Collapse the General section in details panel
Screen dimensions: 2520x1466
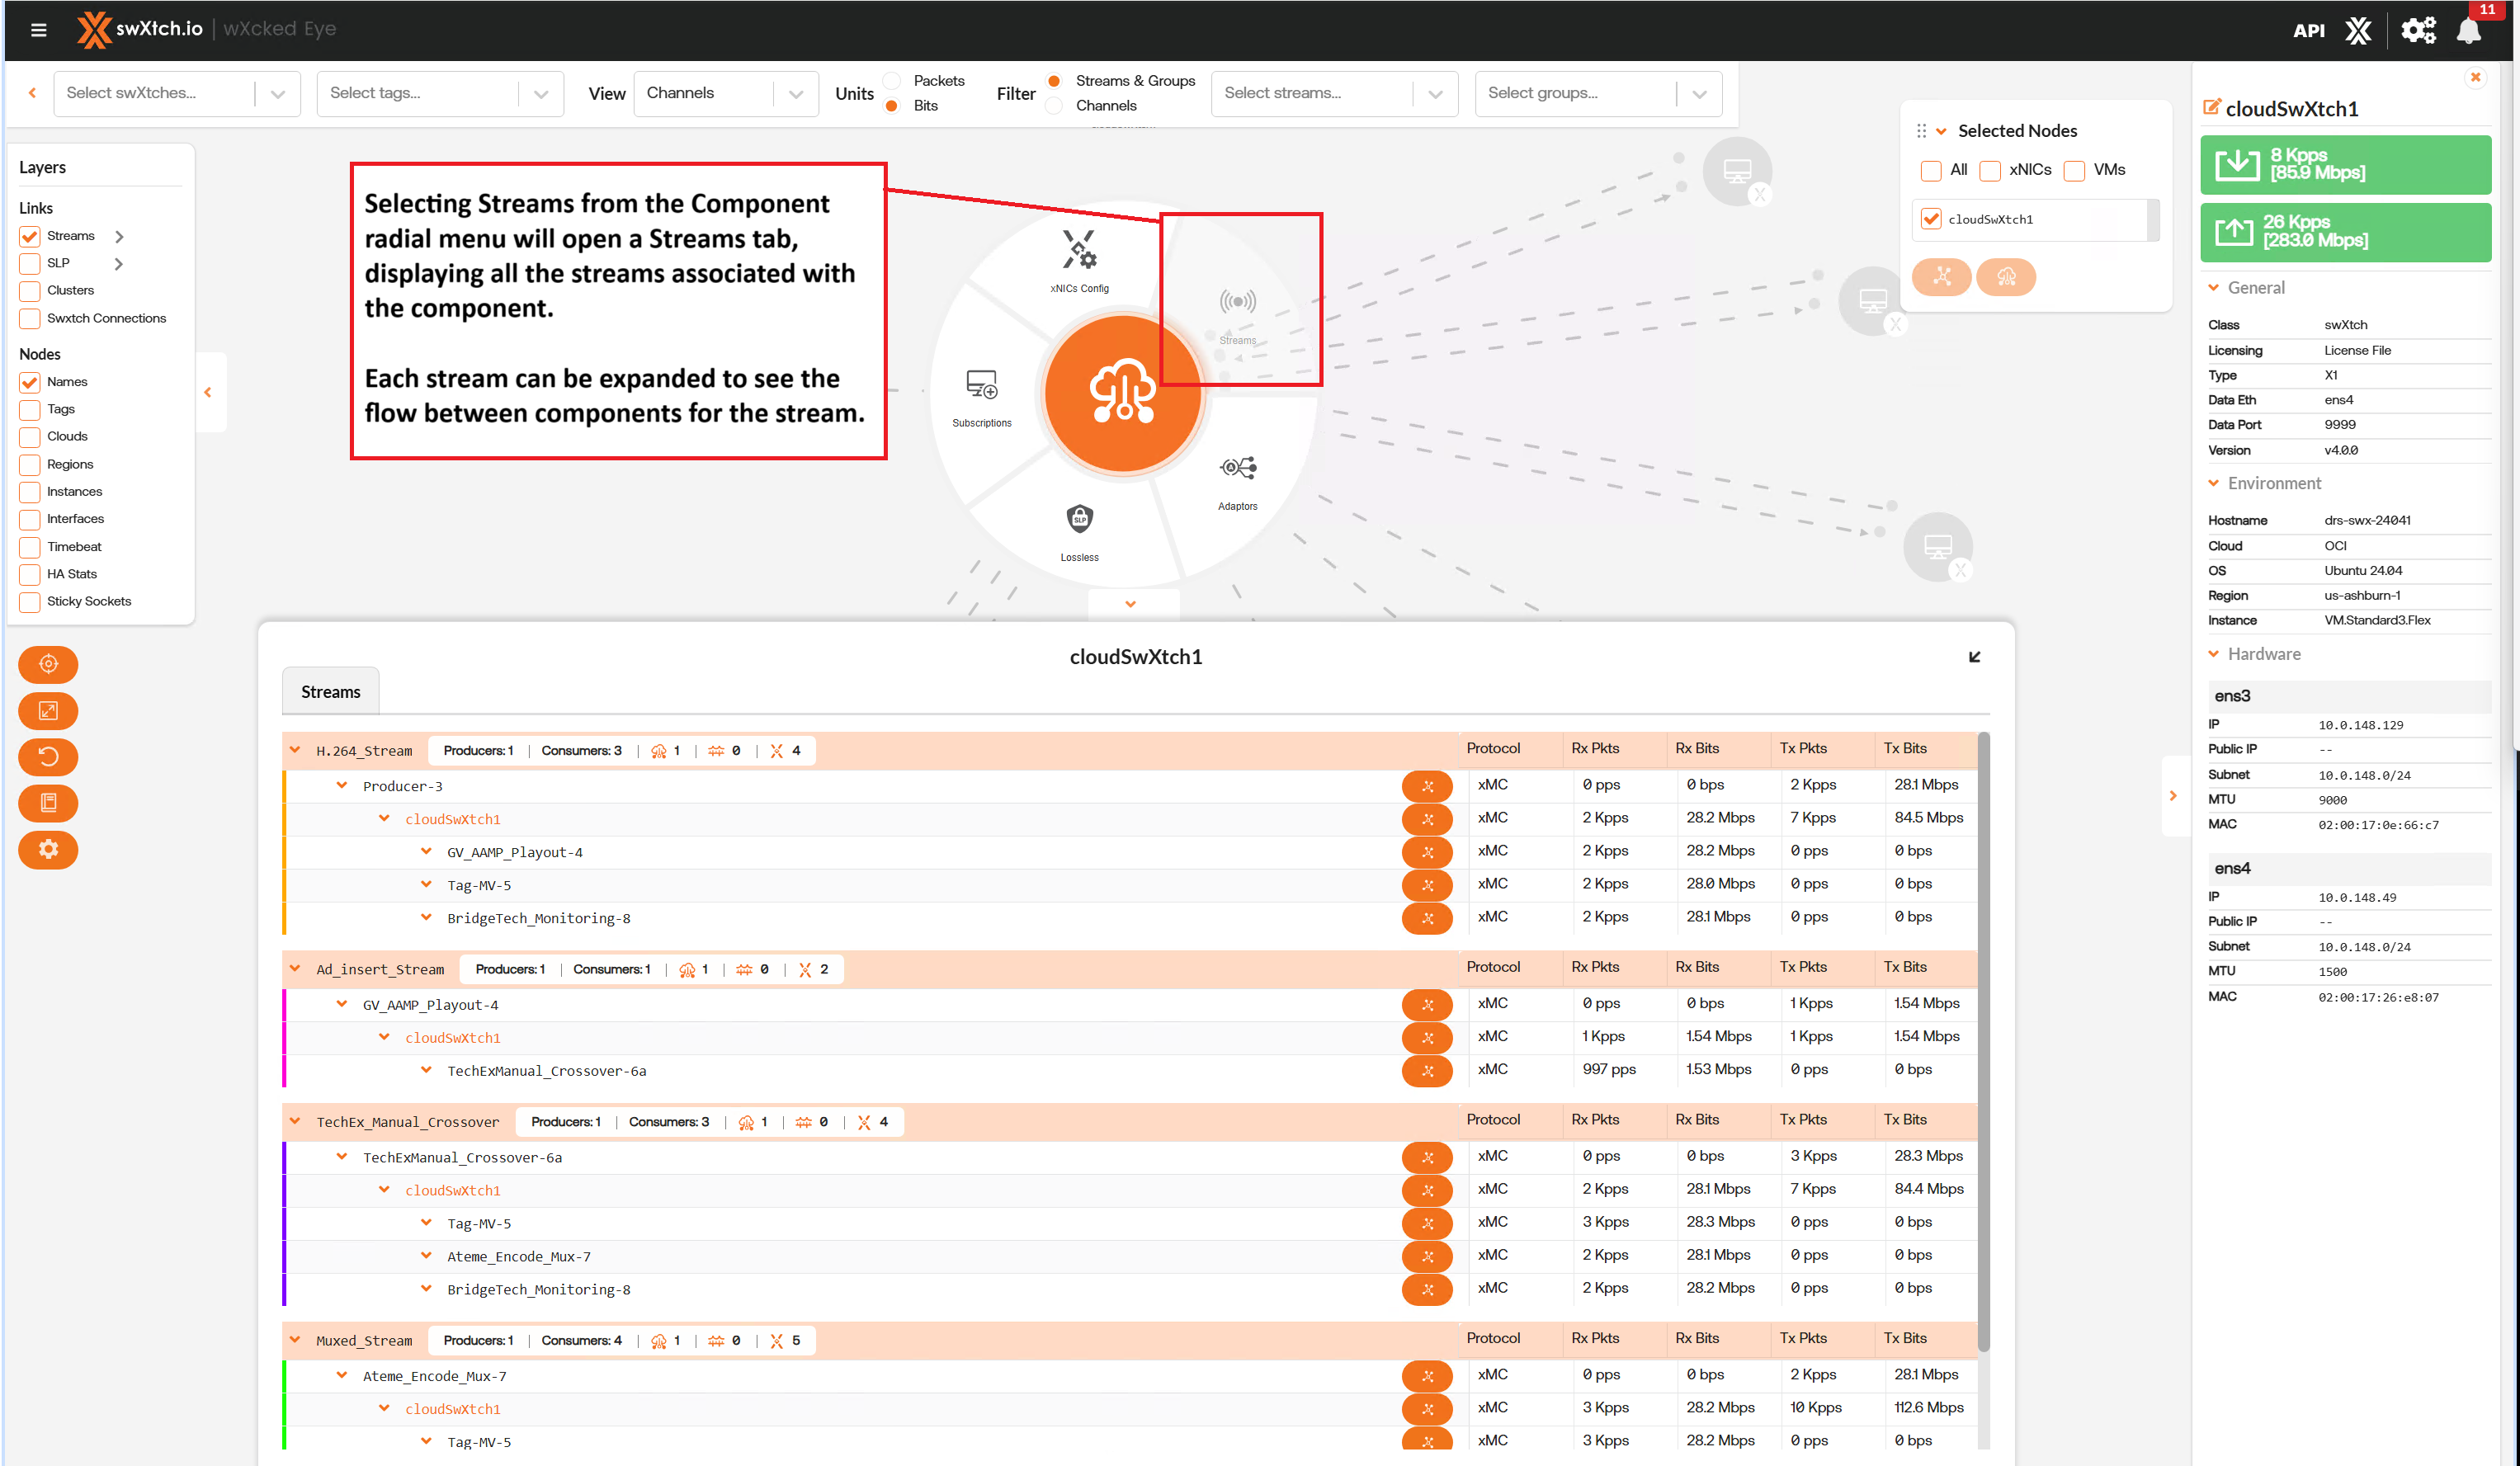click(x=2214, y=288)
